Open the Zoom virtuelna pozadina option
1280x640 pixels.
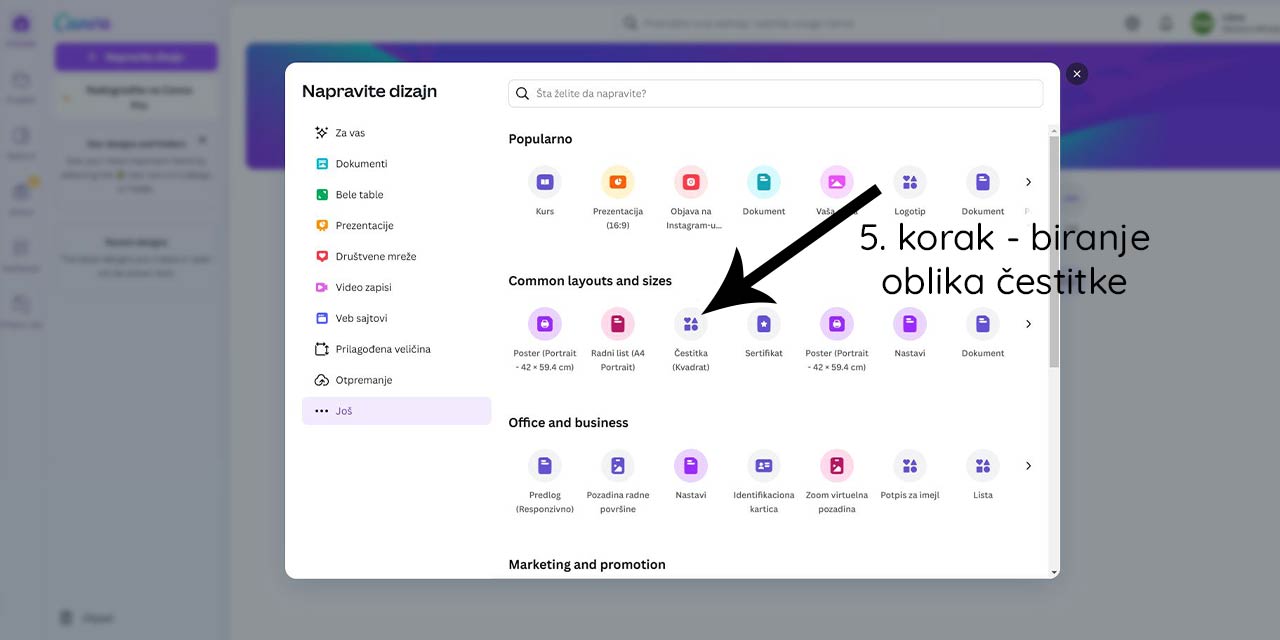[836, 466]
